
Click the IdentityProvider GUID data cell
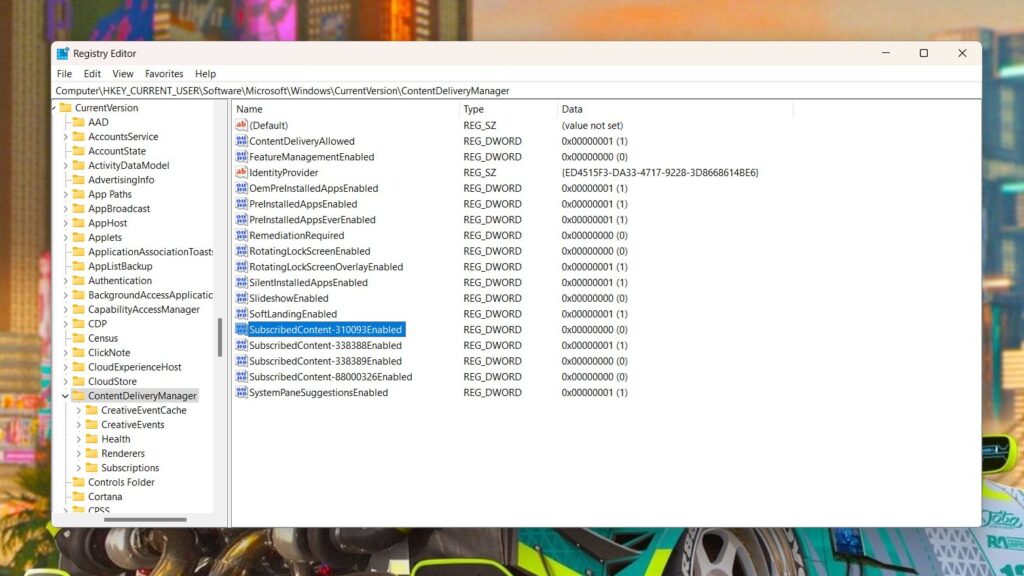tap(660, 172)
